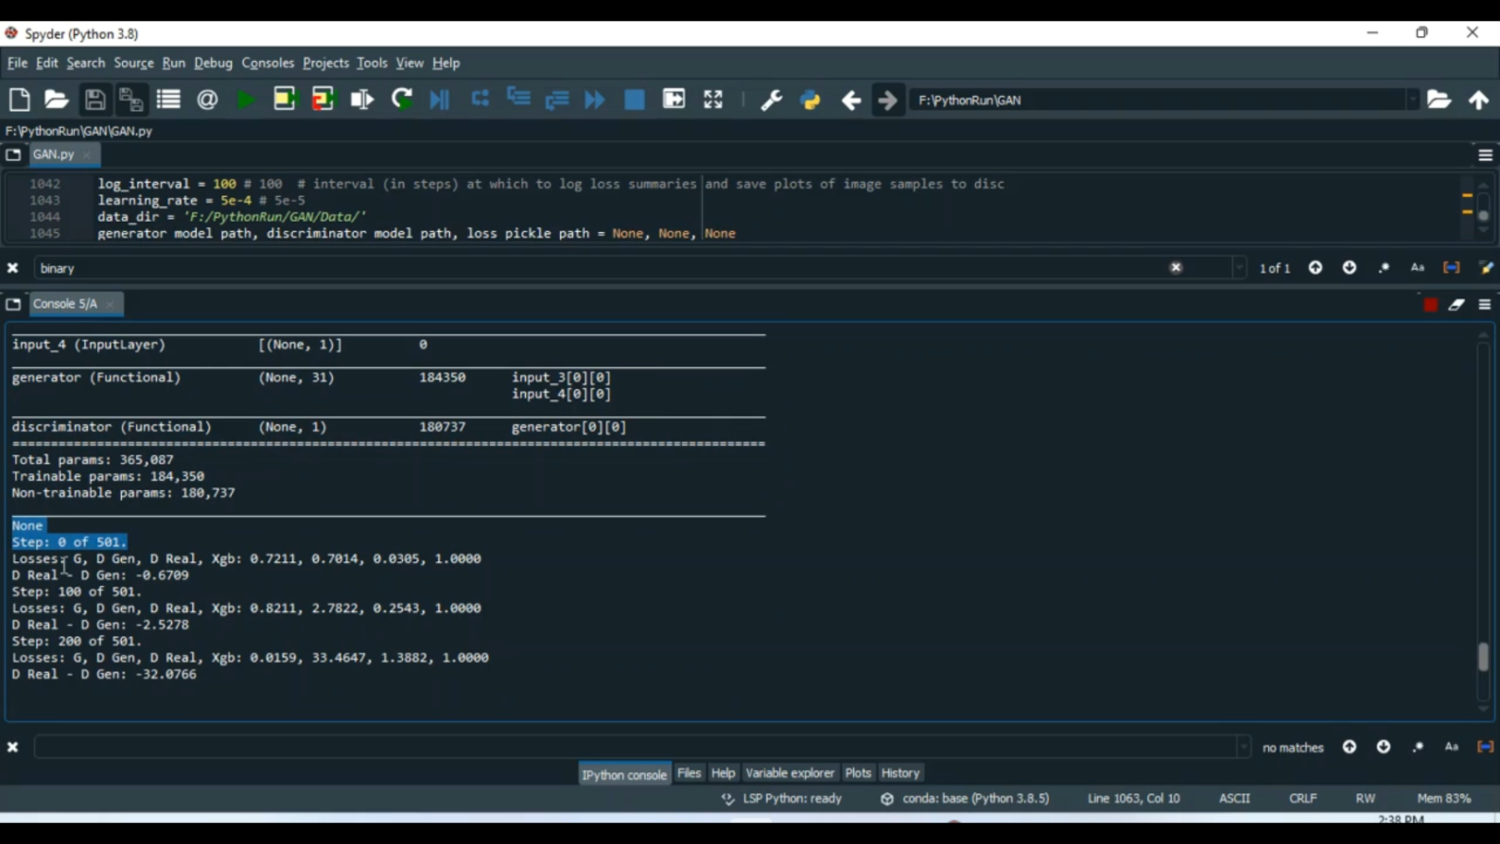Screen dimensions: 1500x844
Task: Click the Re-run last script icon
Action: click(x=402, y=100)
